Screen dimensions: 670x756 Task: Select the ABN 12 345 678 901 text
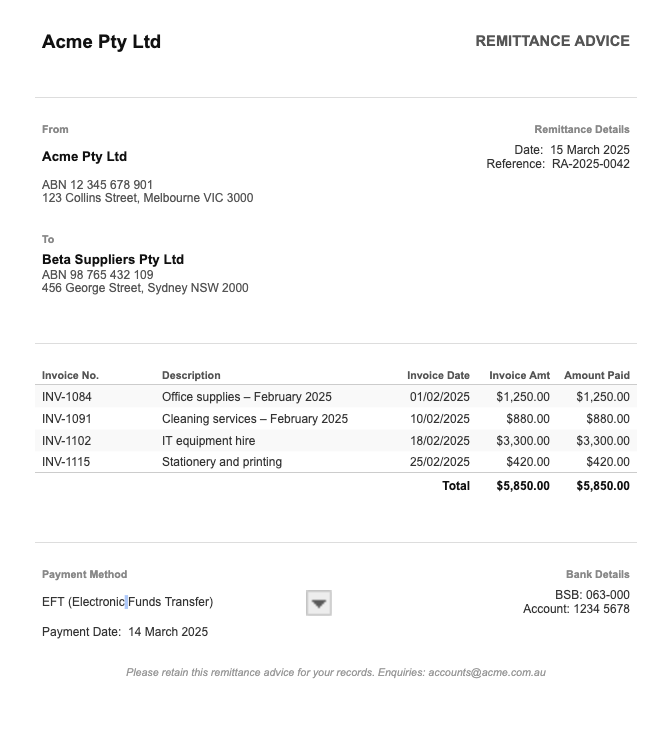pyautogui.click(x=97, y=185)
